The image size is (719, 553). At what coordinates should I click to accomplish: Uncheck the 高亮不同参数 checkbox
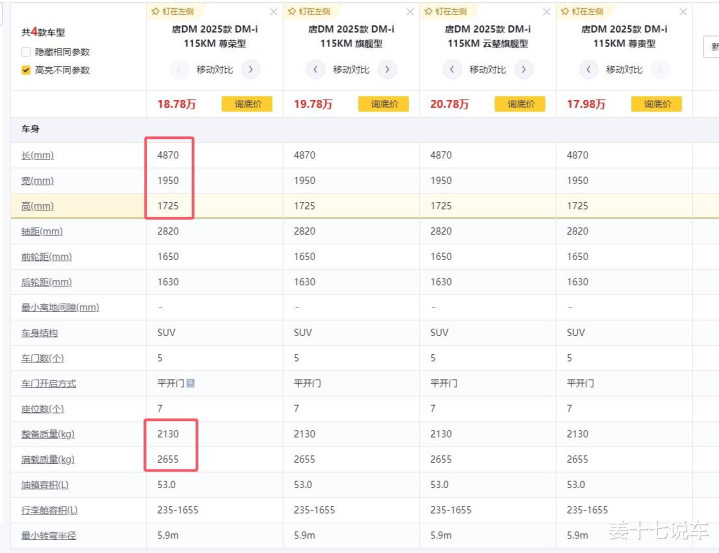26,70
